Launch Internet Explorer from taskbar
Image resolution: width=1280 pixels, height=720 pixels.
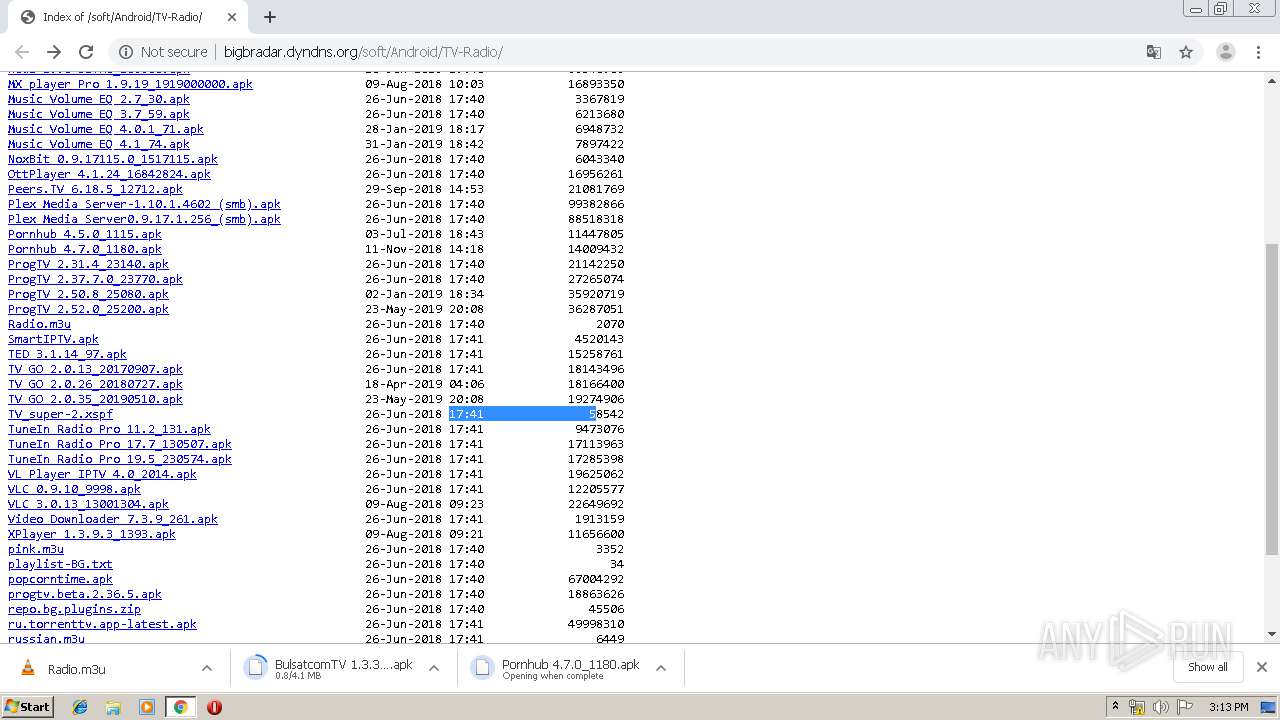click(80, 707)
